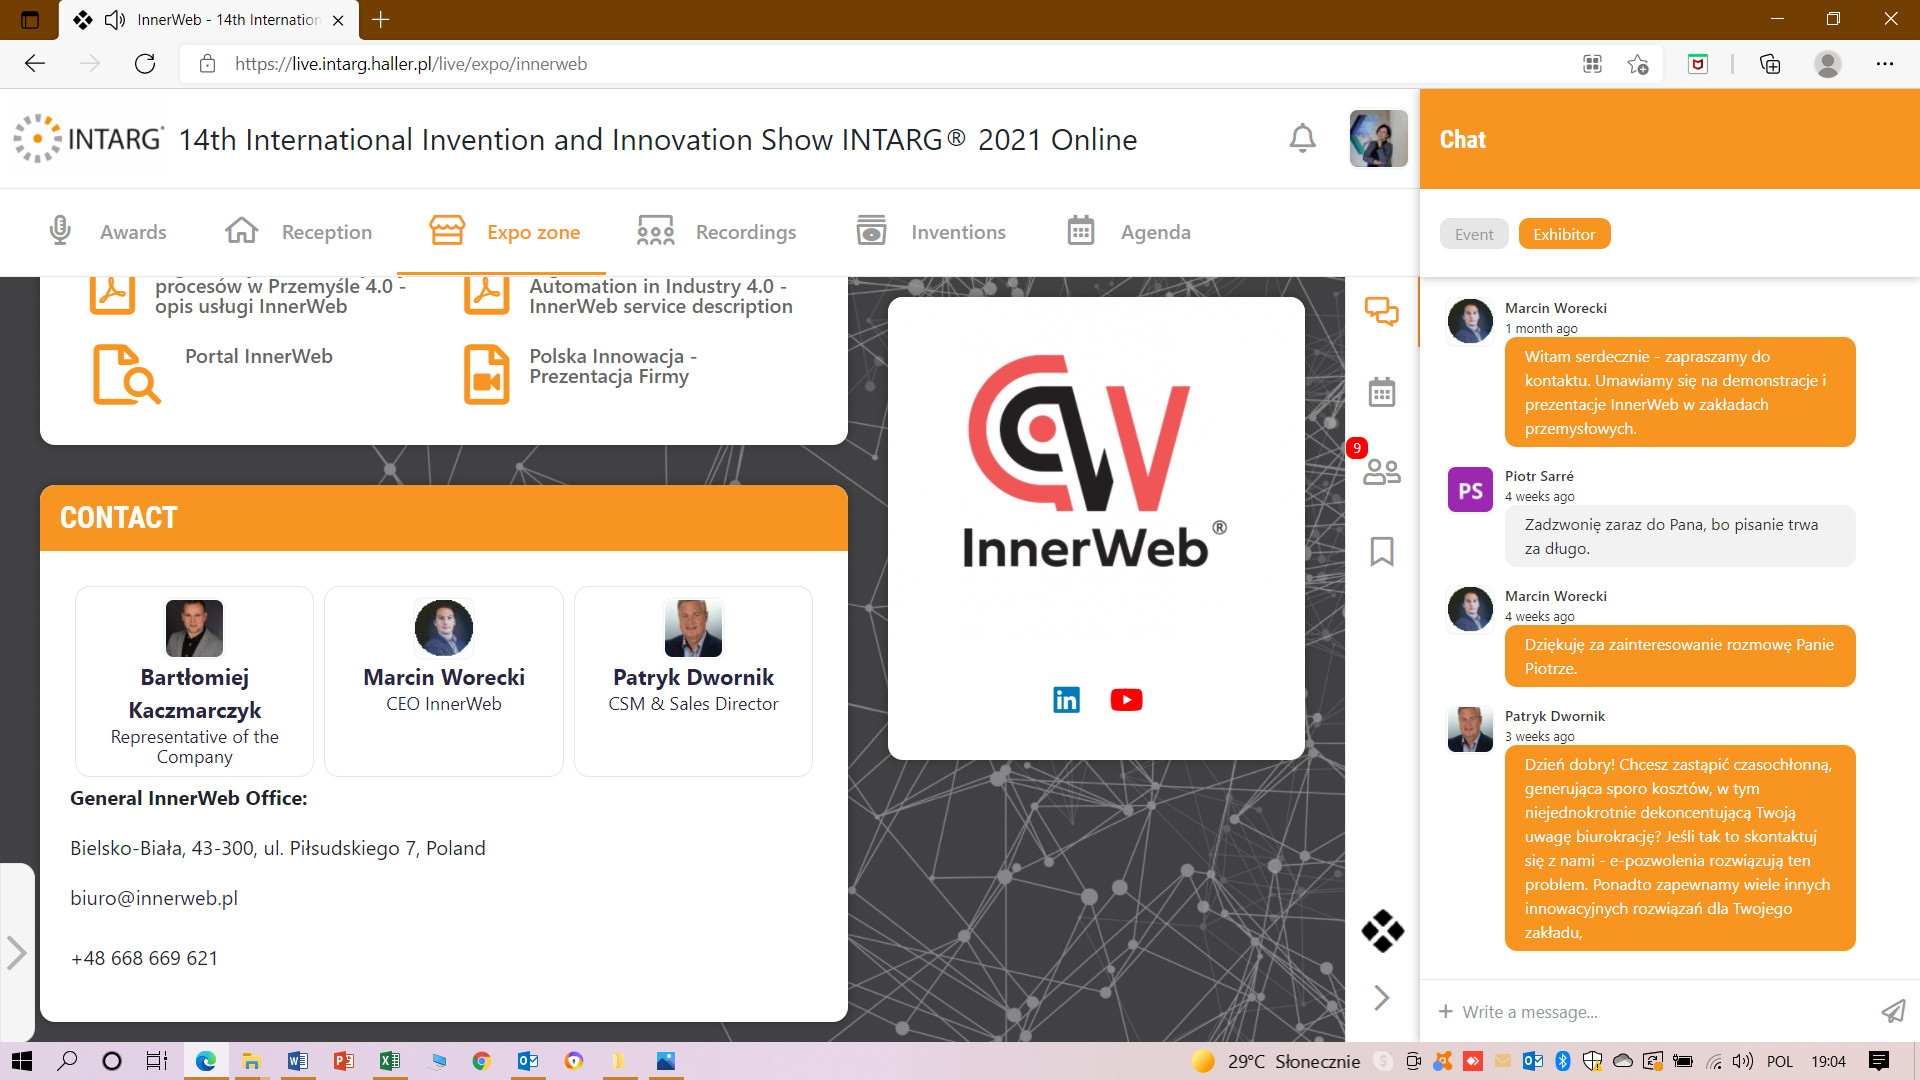
Task: Open the calendar sidebar icon
Action: pos(1382,392)
